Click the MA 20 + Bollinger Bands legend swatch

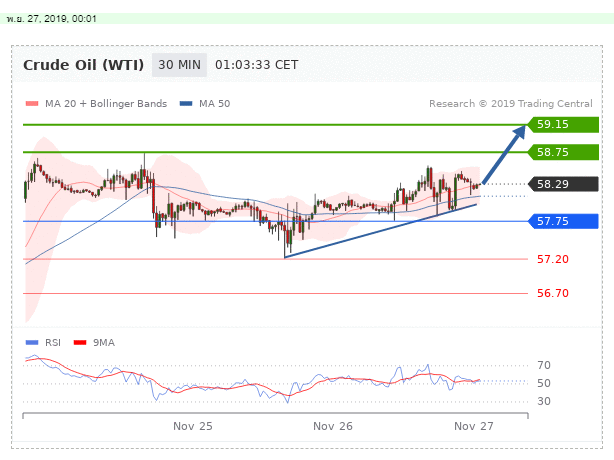click(32, 104)
